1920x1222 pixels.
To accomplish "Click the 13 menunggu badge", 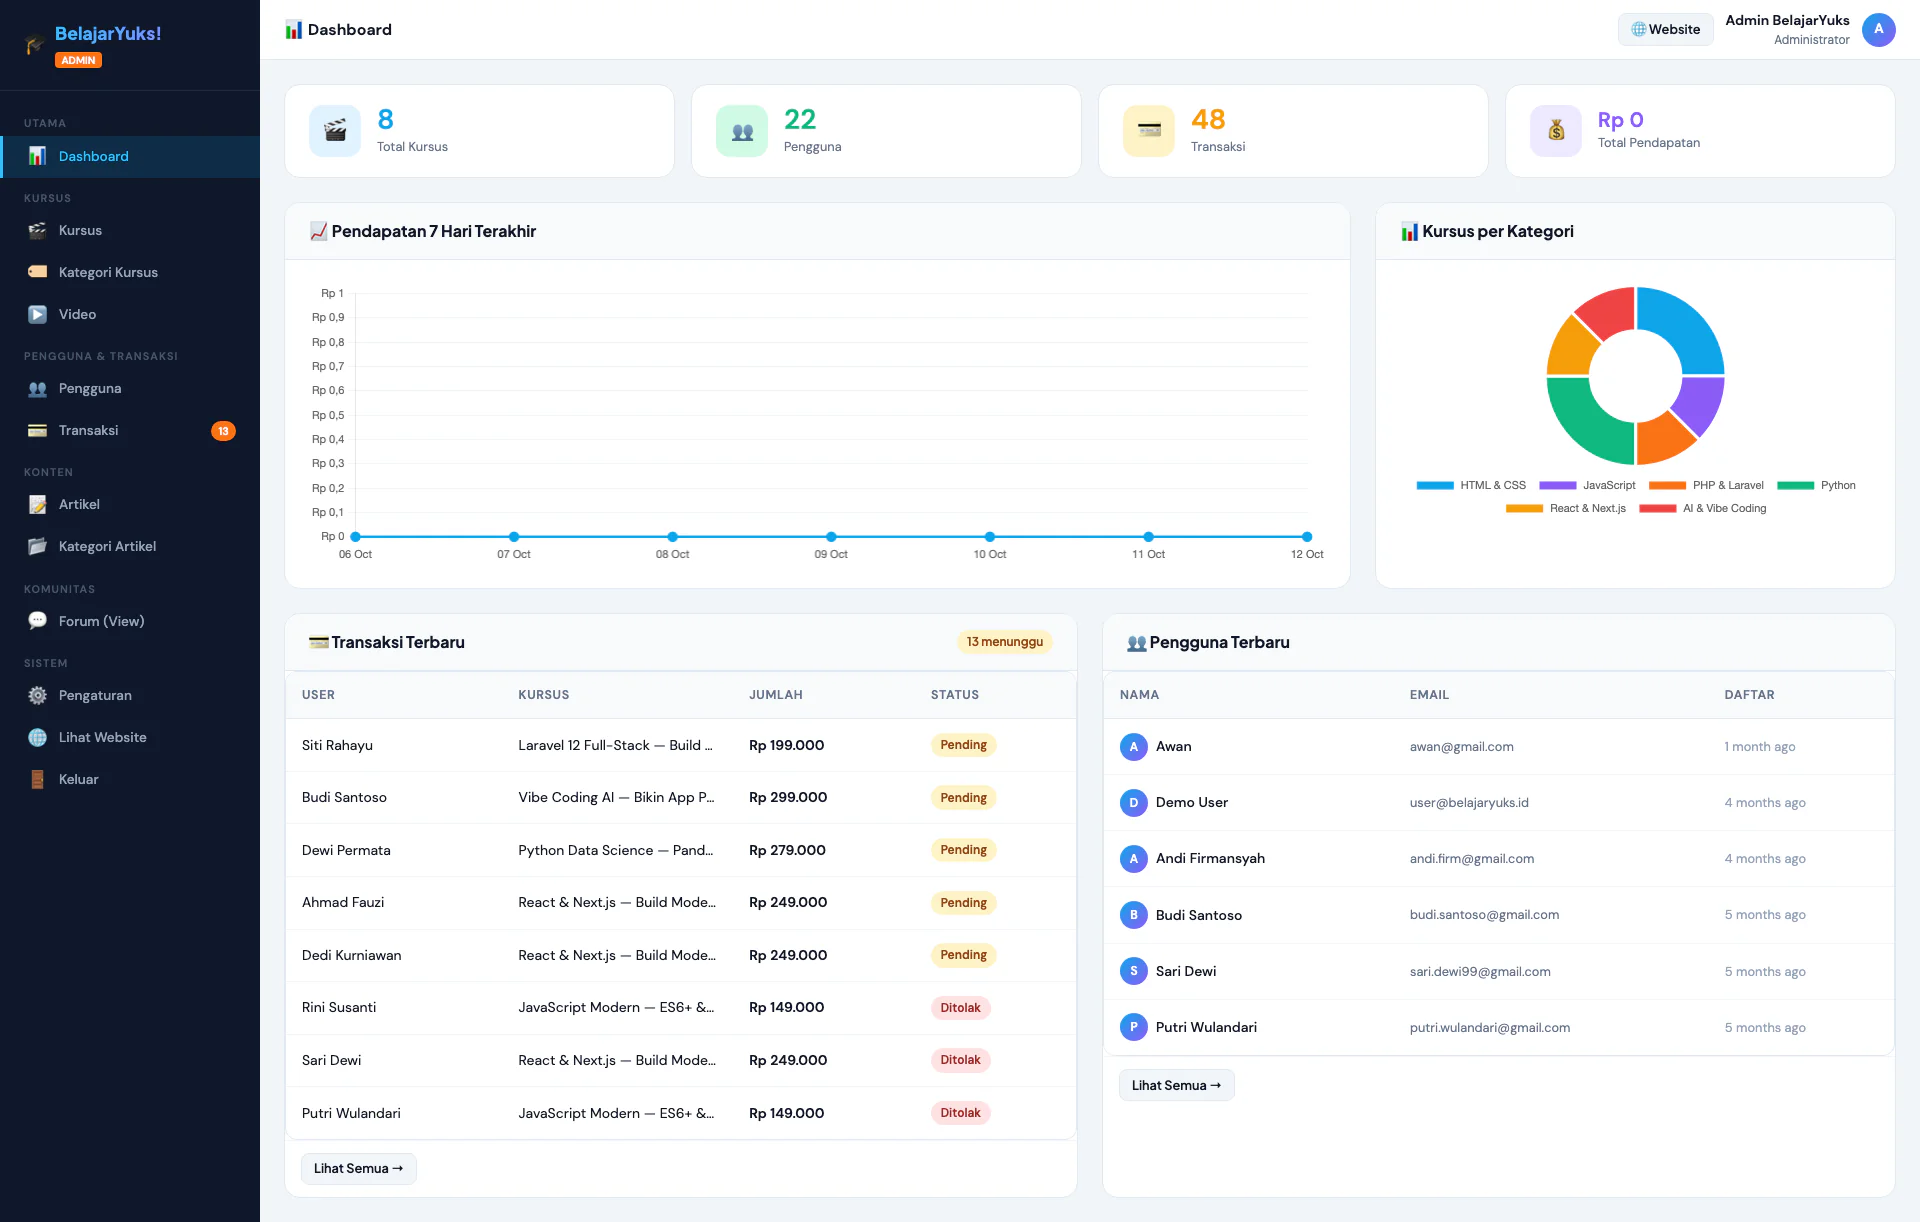I will point(1004,642).
